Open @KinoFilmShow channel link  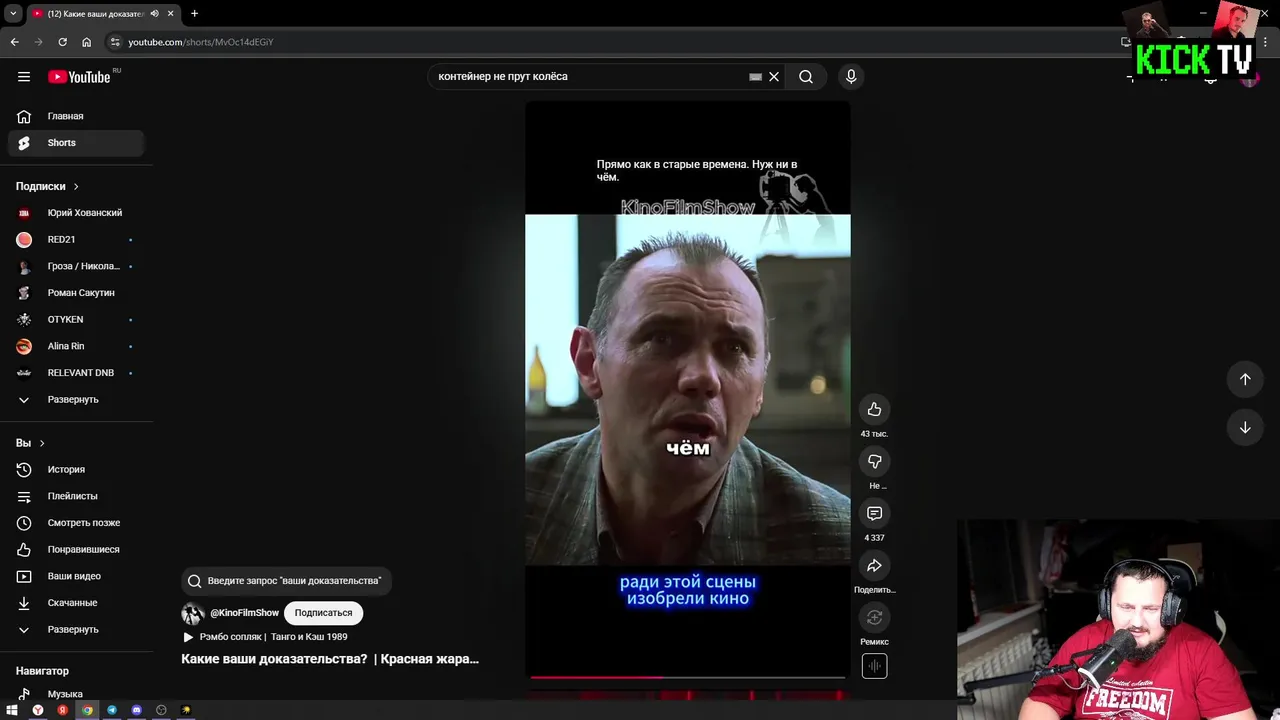point(244,613)
